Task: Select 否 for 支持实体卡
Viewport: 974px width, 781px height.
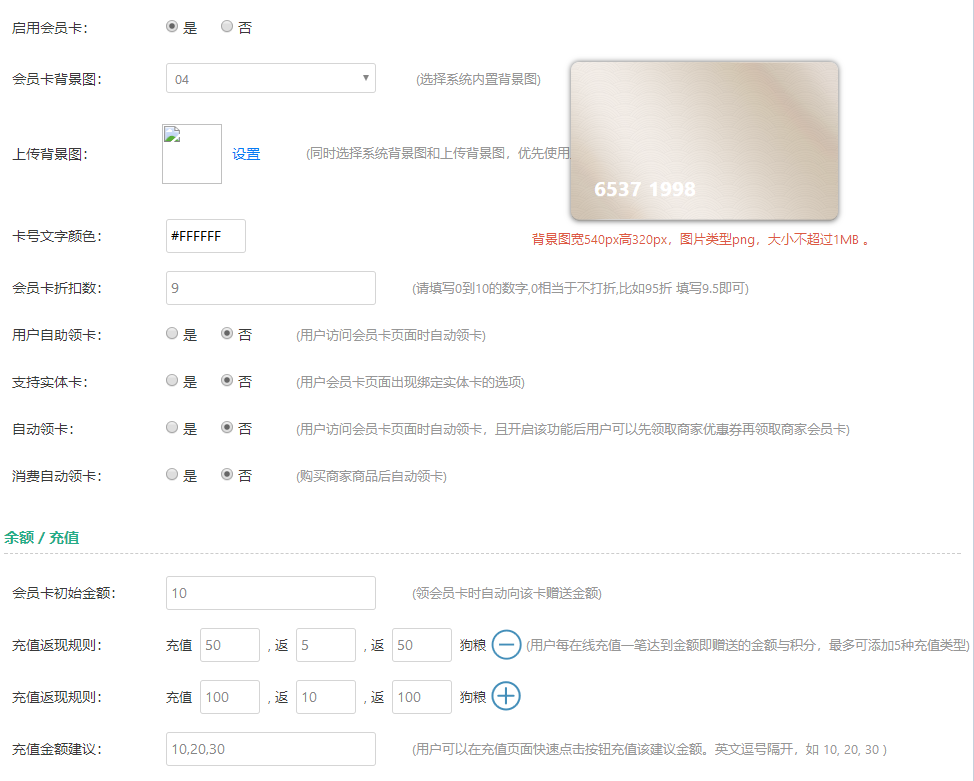Action: tap(227, 380)
